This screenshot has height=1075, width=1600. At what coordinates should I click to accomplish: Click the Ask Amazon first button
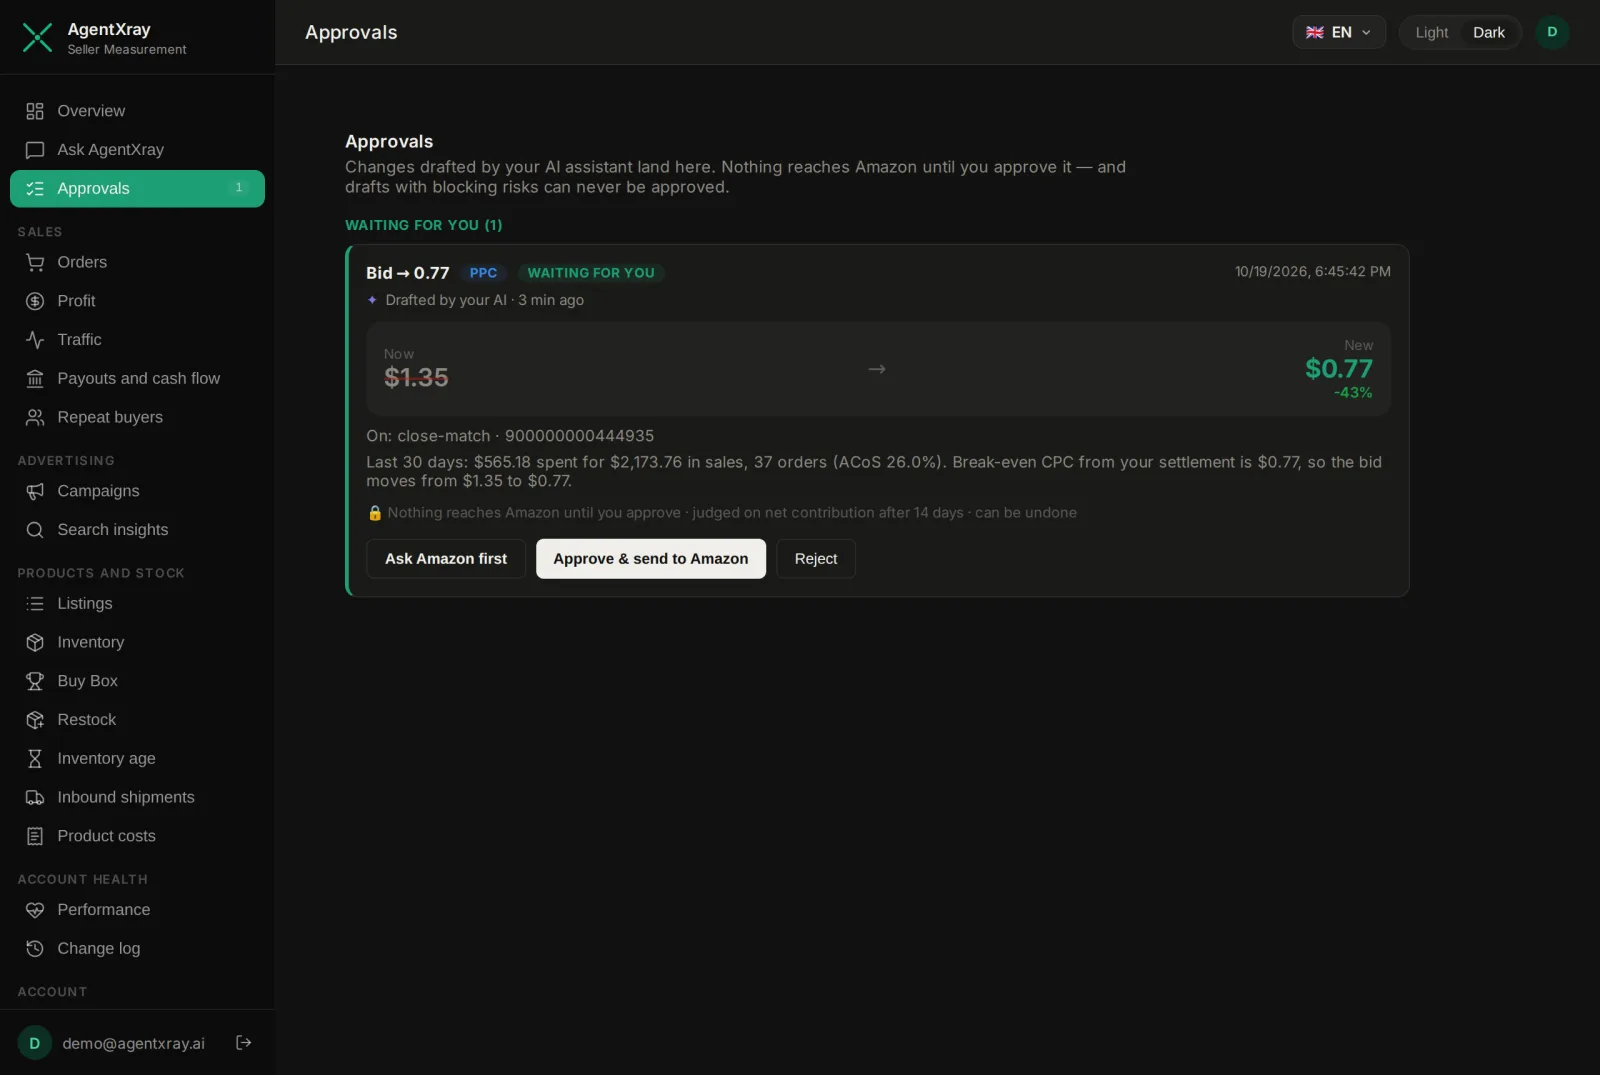(x=446, y=559)
